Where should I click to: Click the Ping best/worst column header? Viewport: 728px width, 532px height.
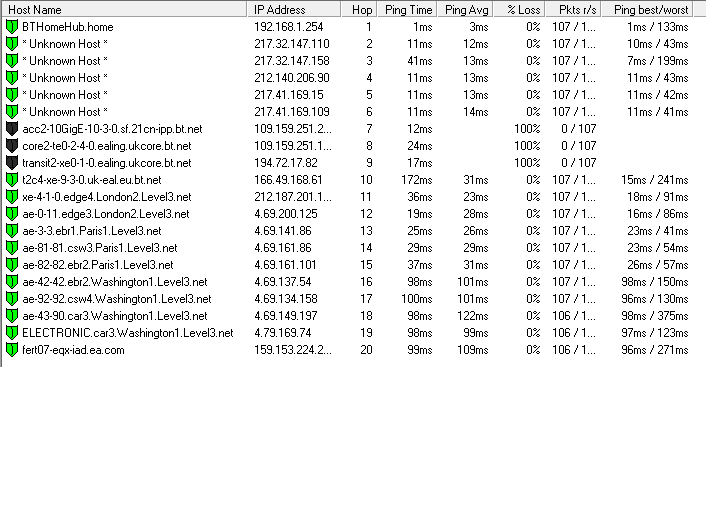point(647,9)
